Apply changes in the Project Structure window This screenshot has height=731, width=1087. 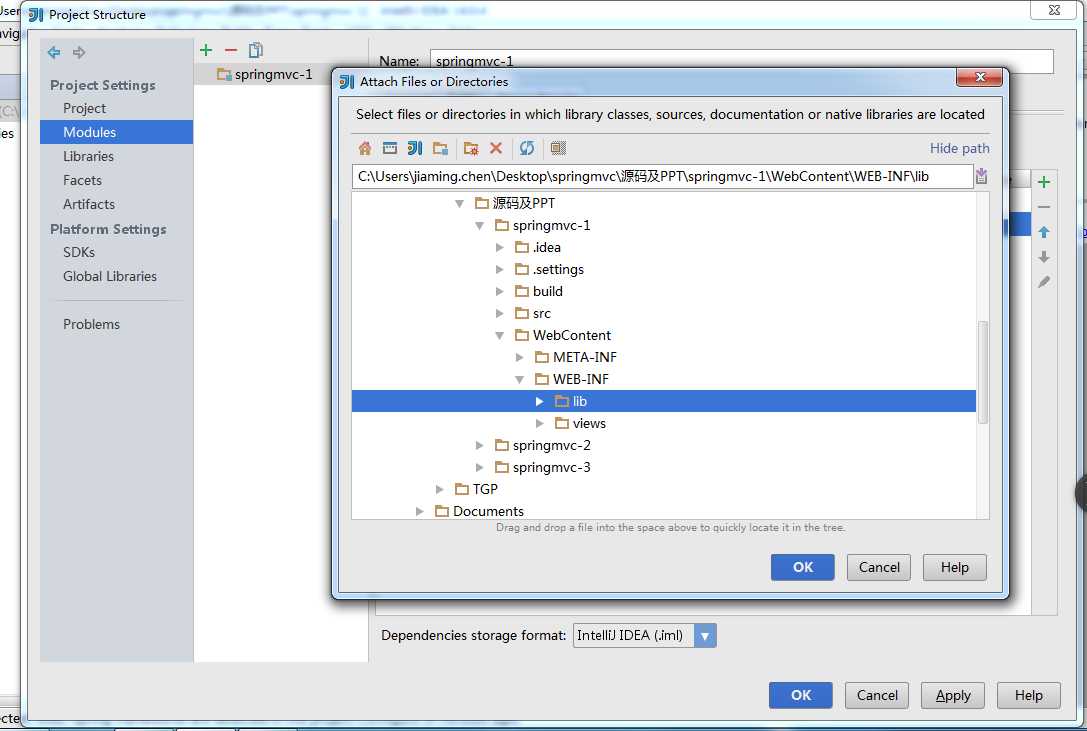[x=953, y=696]
